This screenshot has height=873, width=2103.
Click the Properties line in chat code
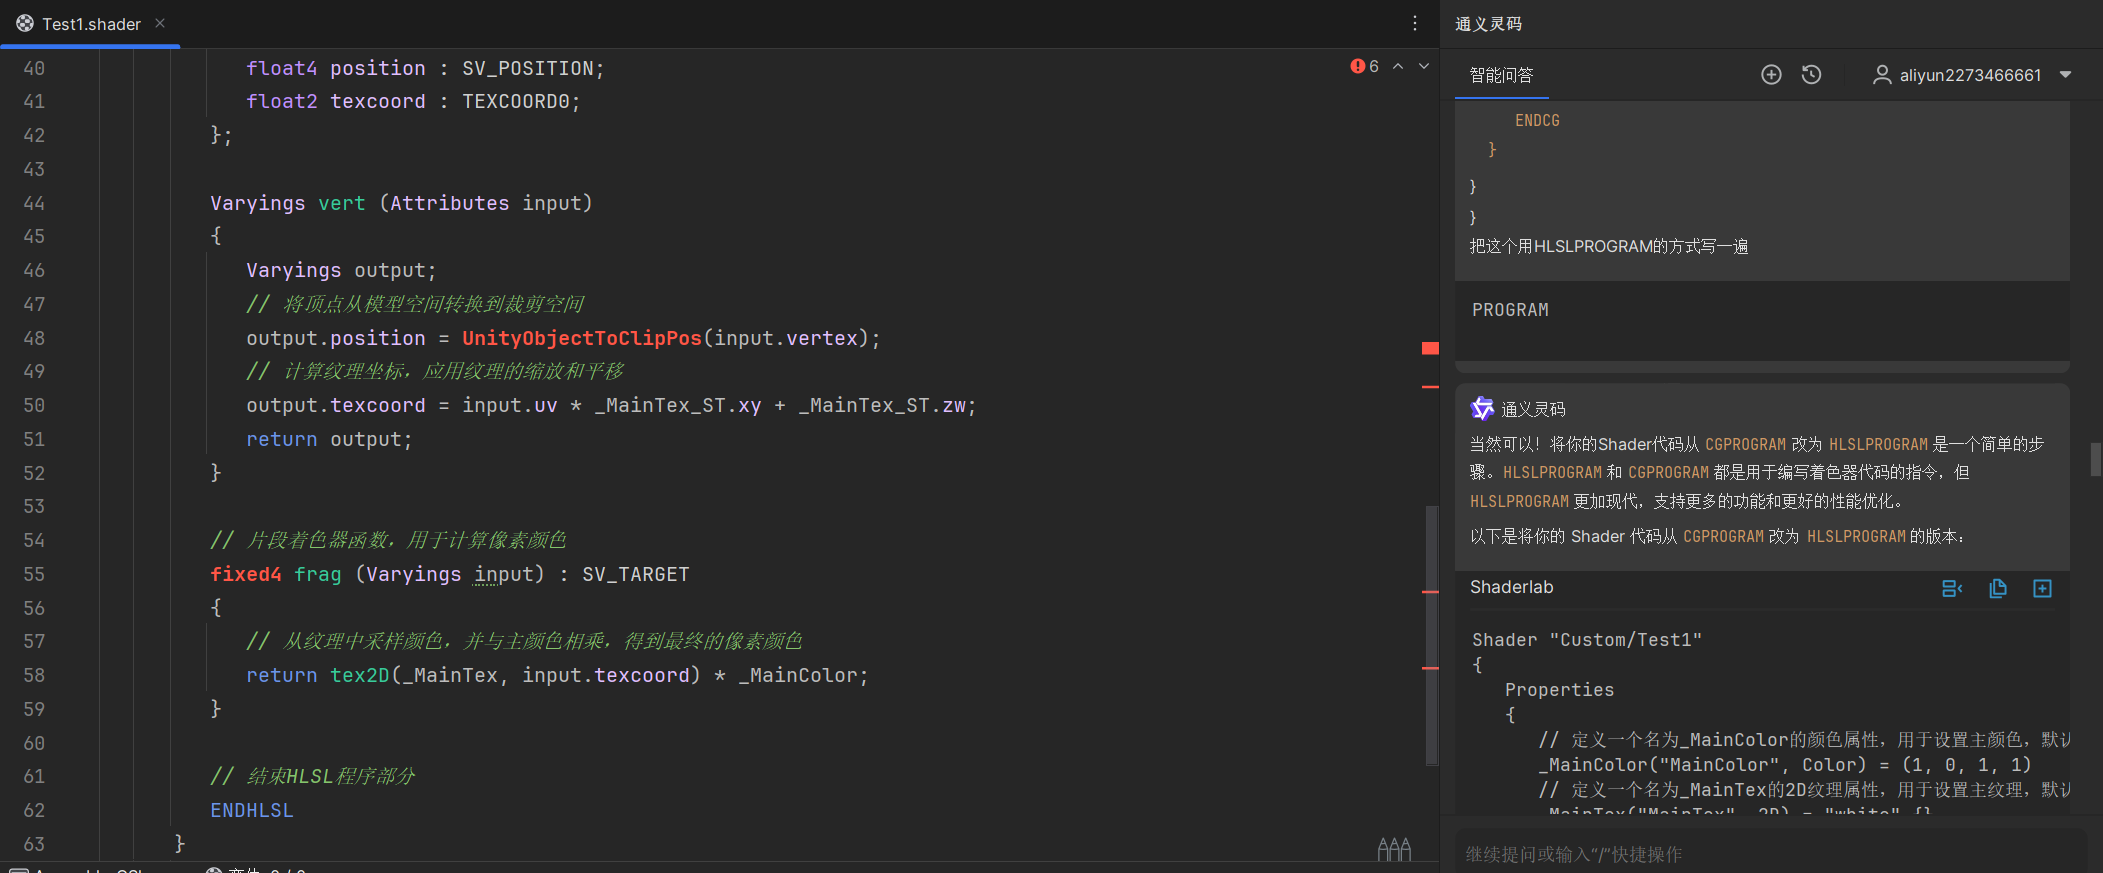(x=1559, y=690)
